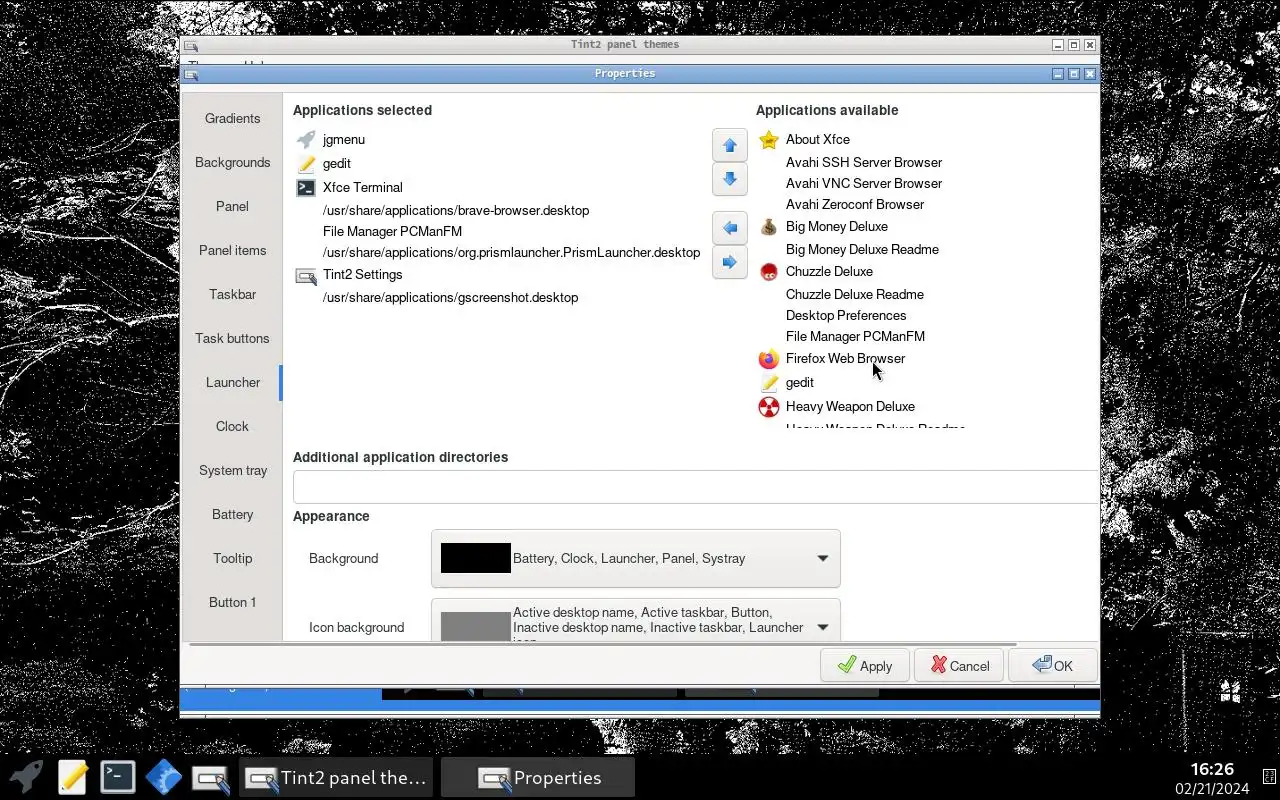Click the gray Icon background swatch
This screenshot has width=1280, height=800.
476,627
